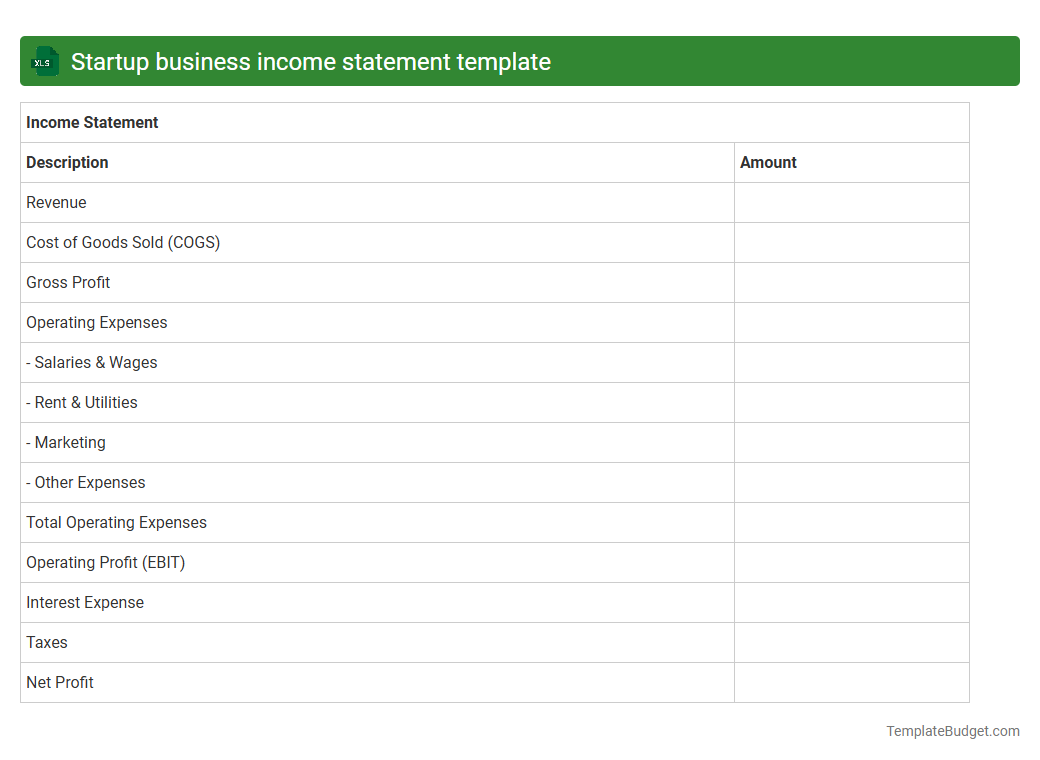Click the Rent & Utilities row
This screenshot has height=760, width=1040.
pyautogui.click(x=81, y=402)
